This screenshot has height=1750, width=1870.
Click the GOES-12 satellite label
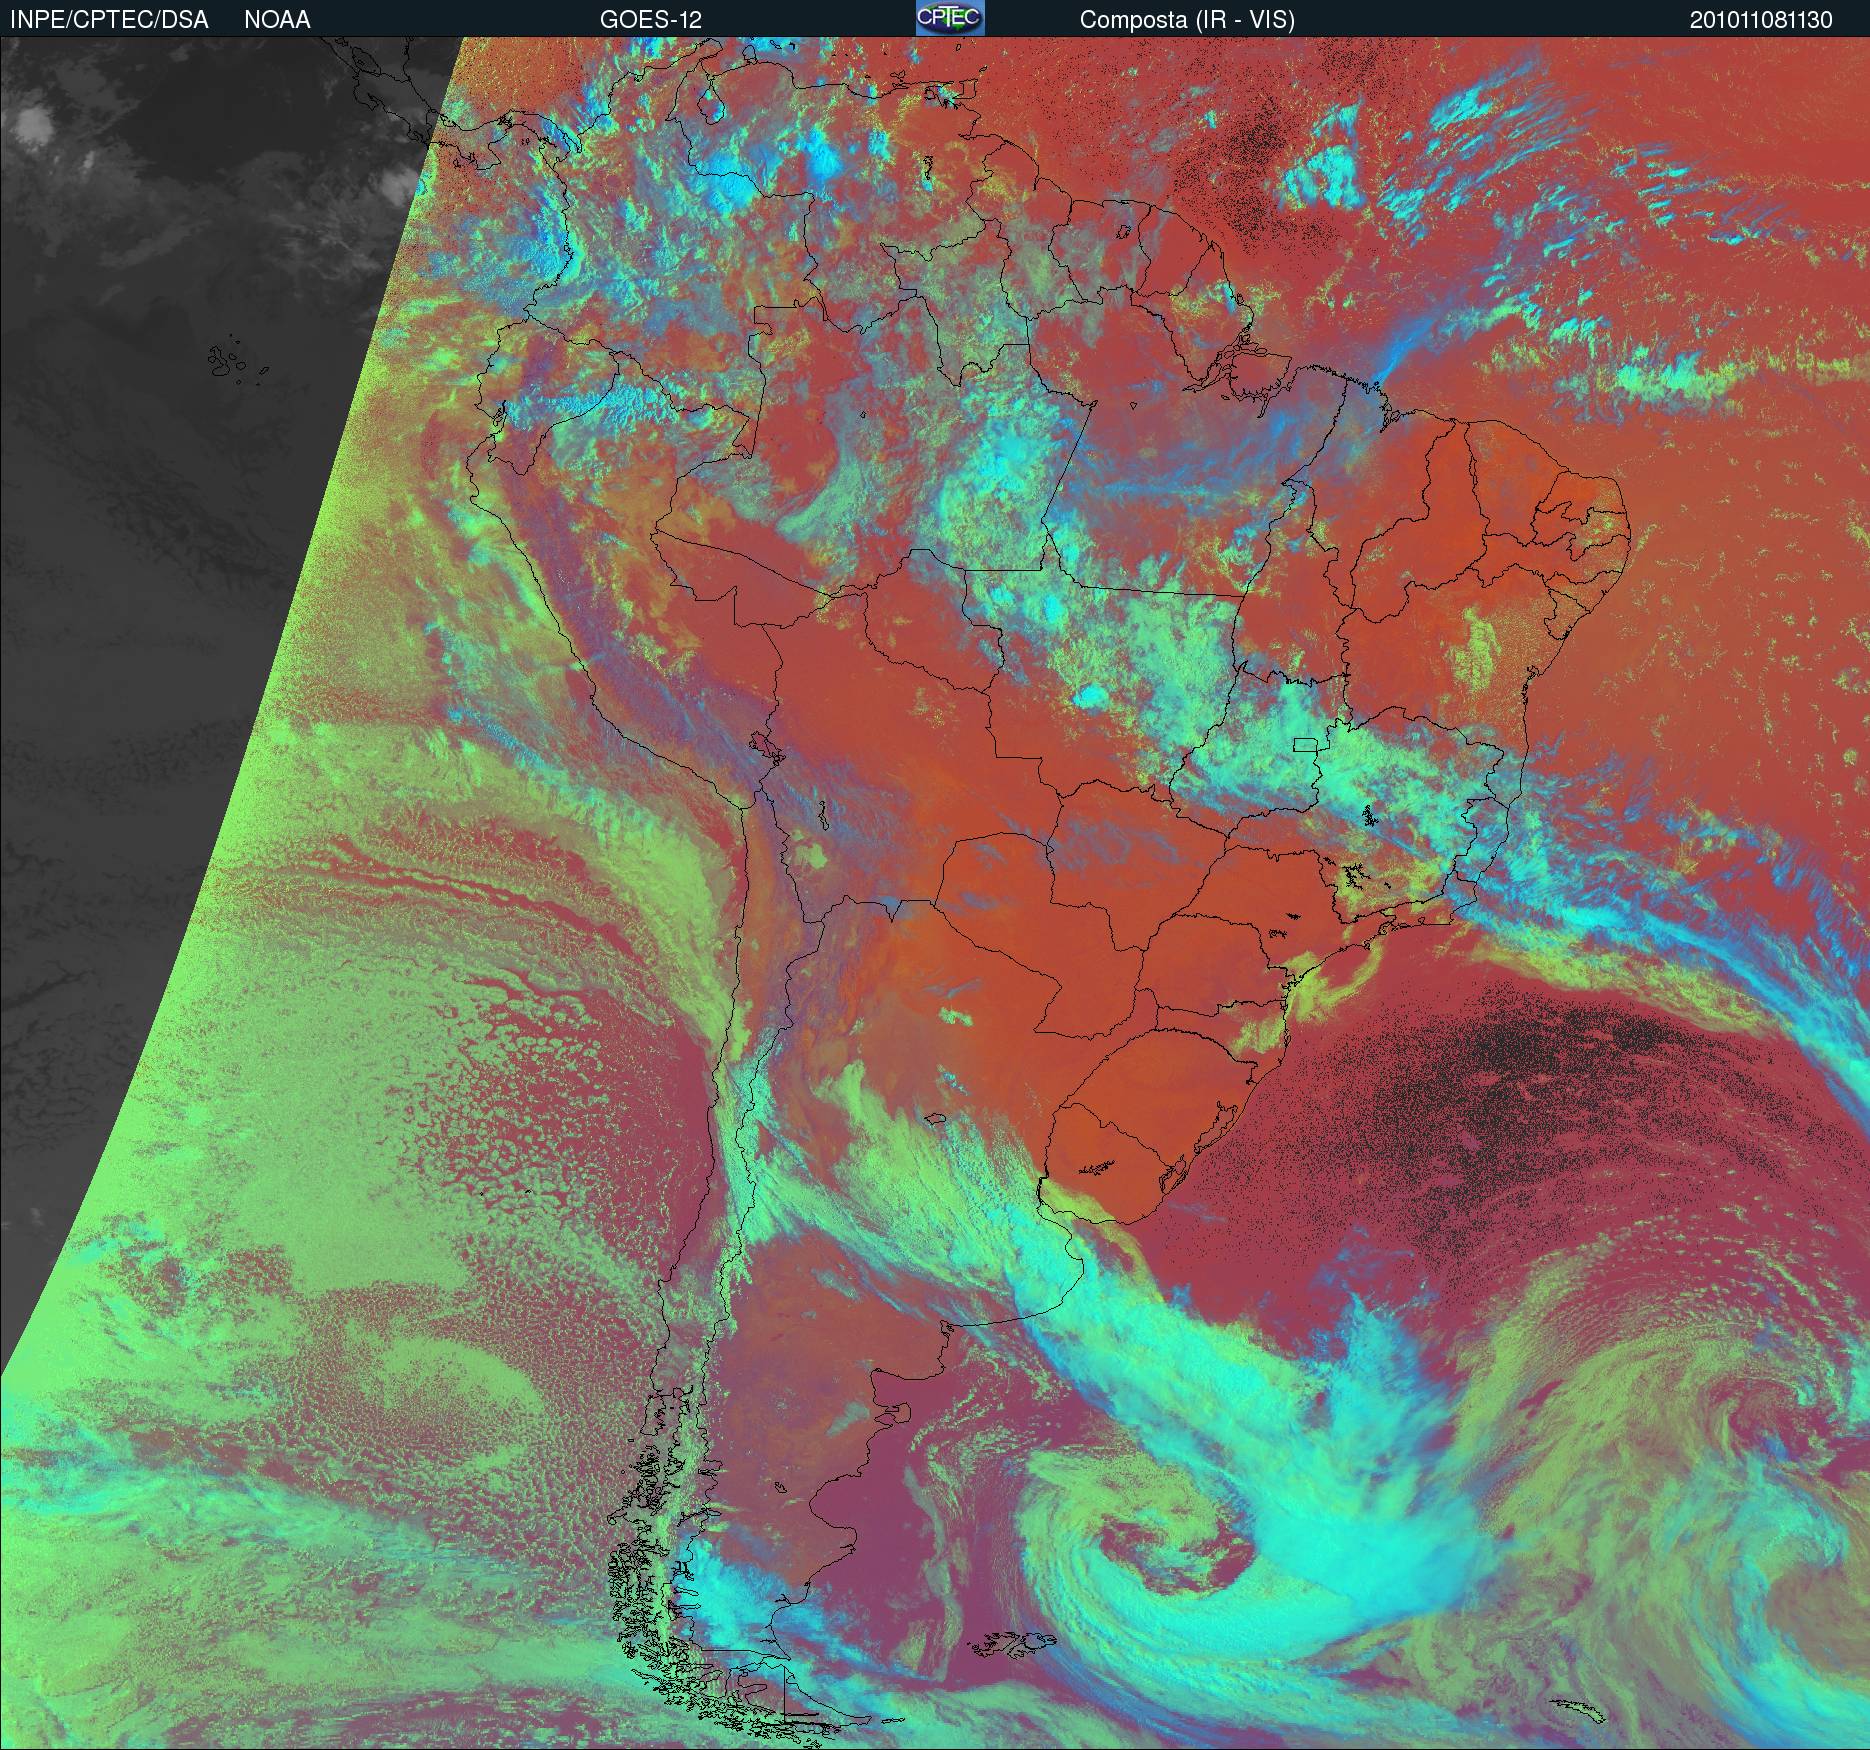(650, 20)
